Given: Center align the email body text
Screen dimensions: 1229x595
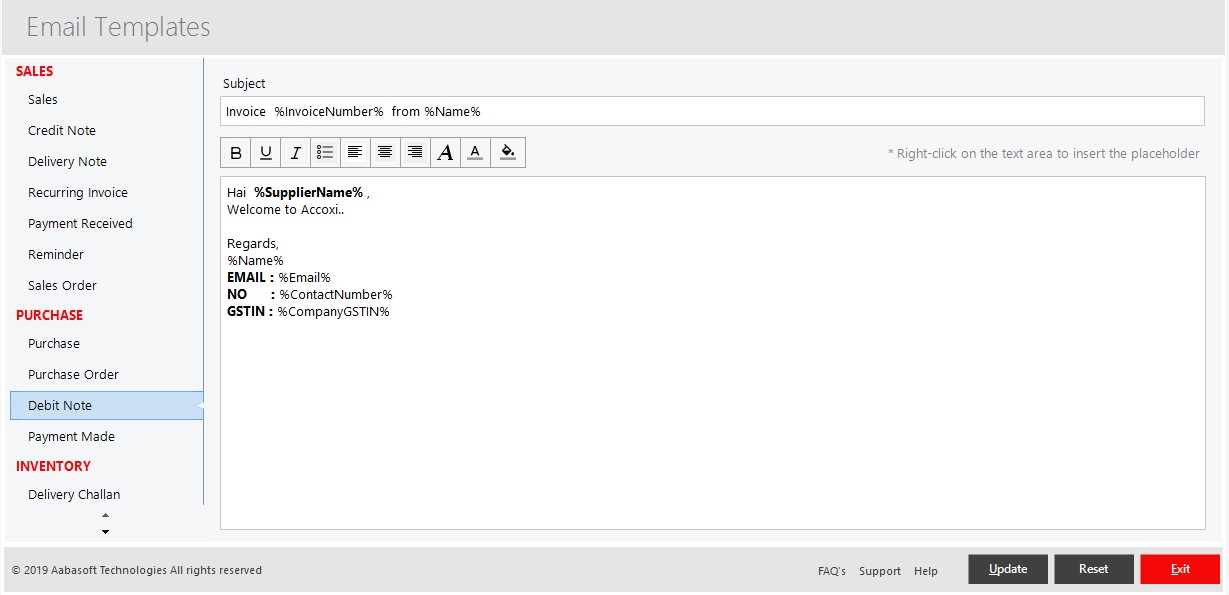Looking at the screenshot, I should click(x=385, y=152).
